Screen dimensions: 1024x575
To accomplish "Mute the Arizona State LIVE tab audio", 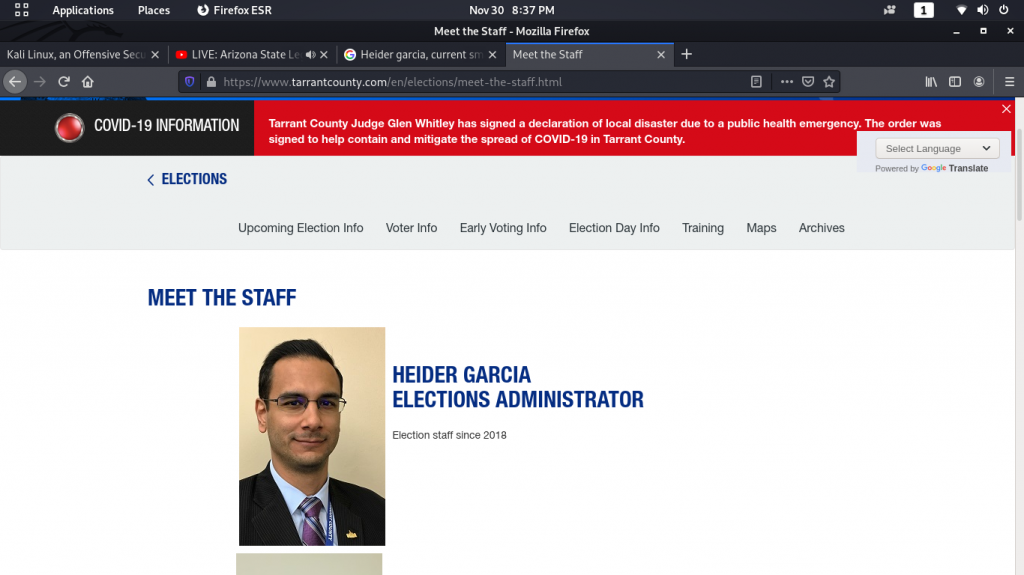I will (311, 55).
